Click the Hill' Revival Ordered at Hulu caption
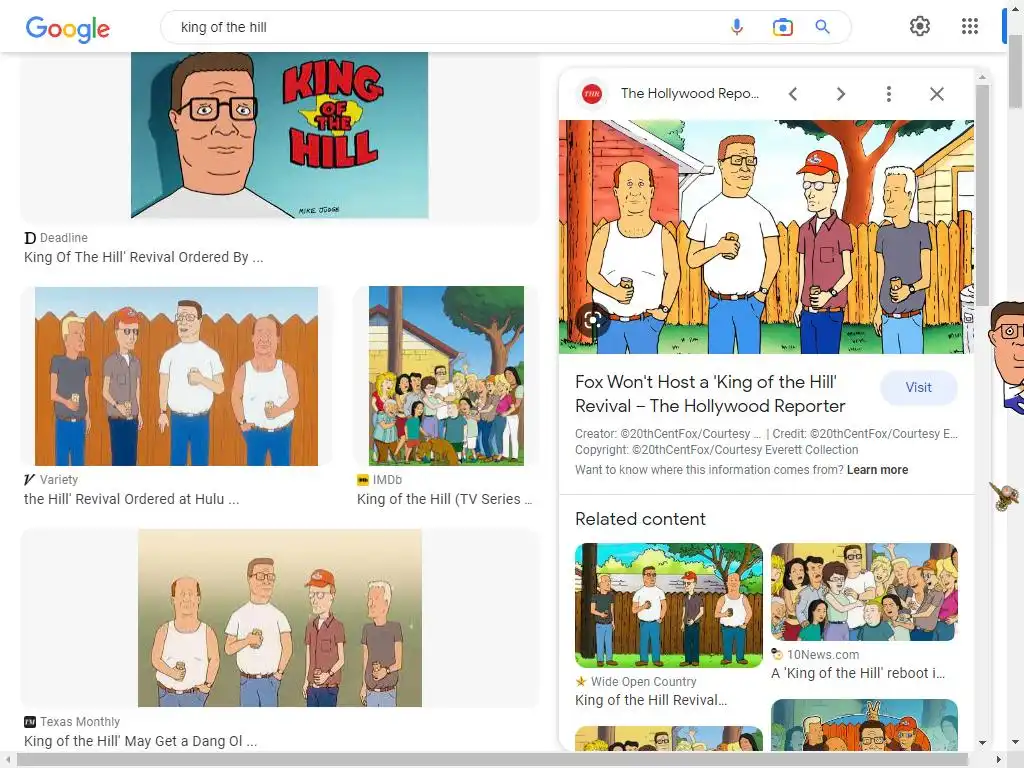Viewport: 1024px width, 768px height. pos(131,499)
